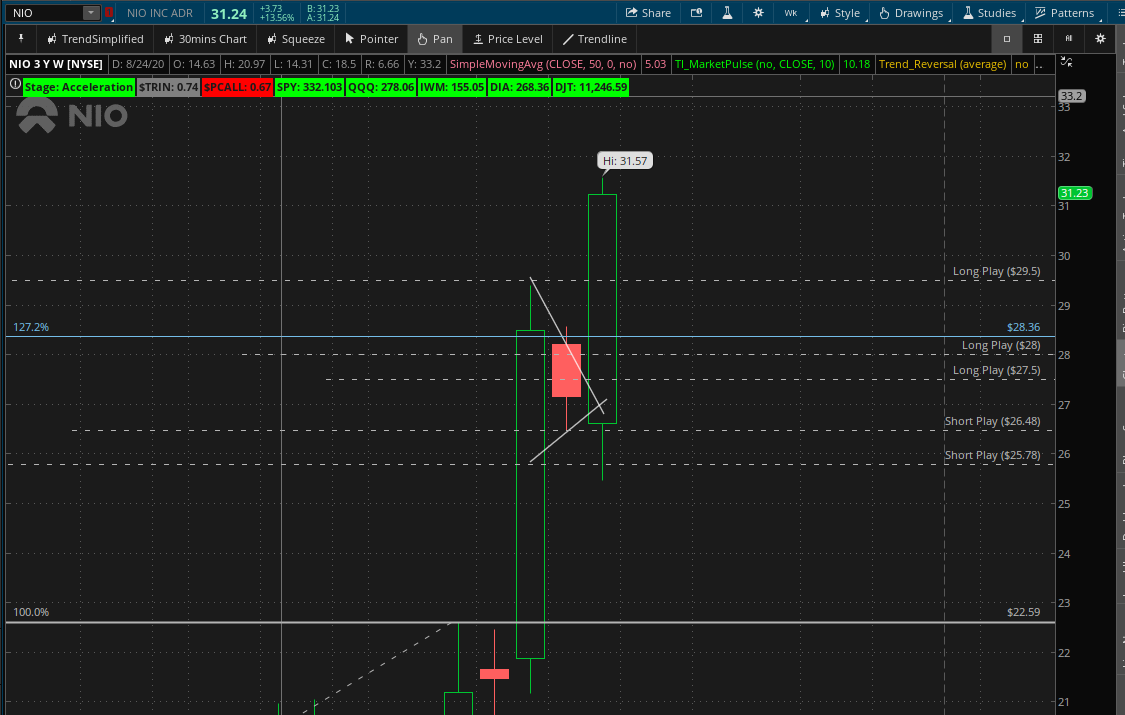This screenshot has height=715, width=1125.
Task: Click the last price 31.24 in header
Action: [x=229, y=14]
